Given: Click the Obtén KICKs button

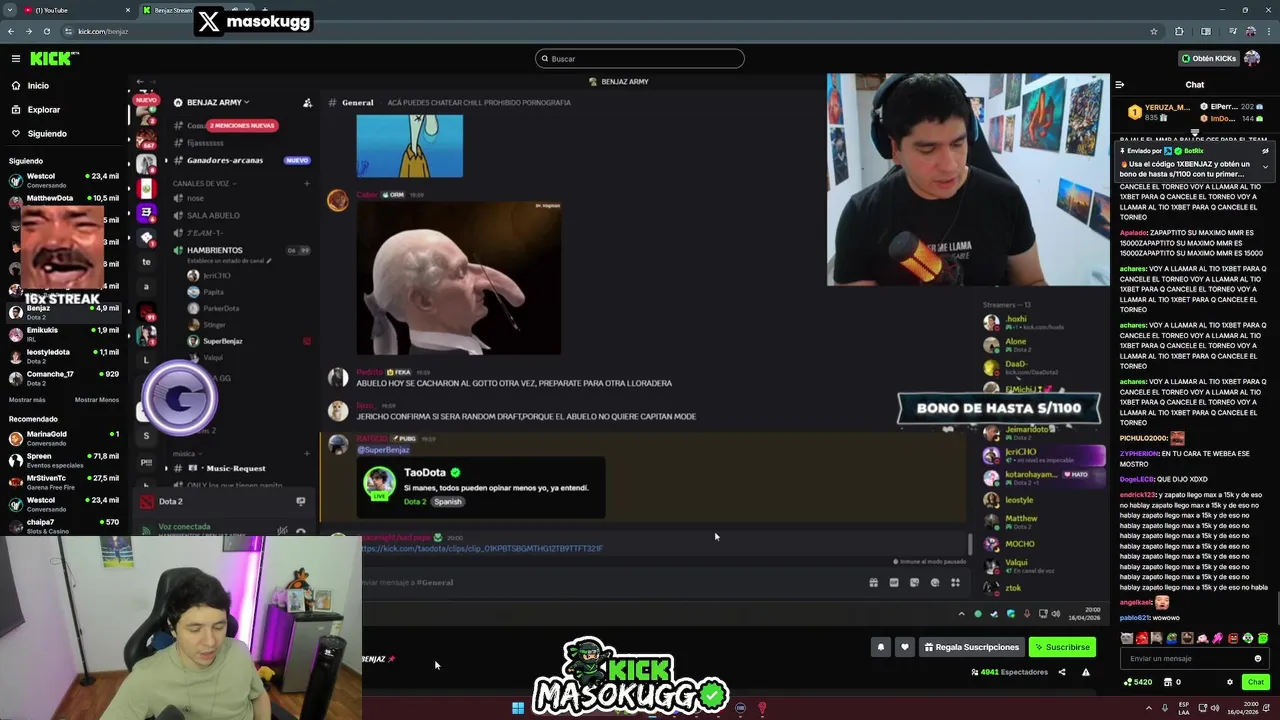Looking at the screenshot, I should tap(1208, 59).
